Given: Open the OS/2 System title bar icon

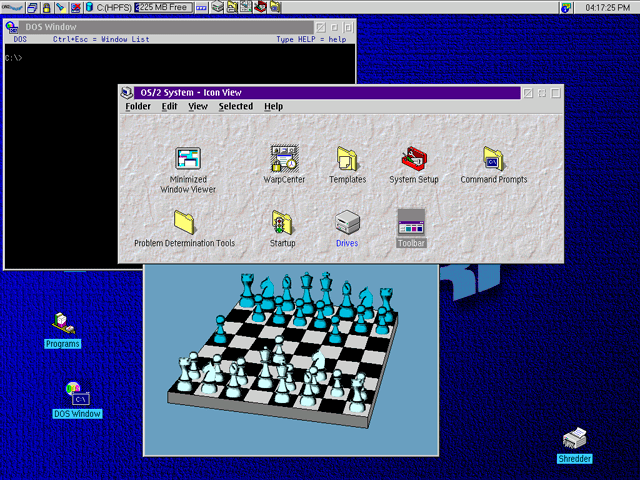Looking at the screenshot, I should point(127,93).
